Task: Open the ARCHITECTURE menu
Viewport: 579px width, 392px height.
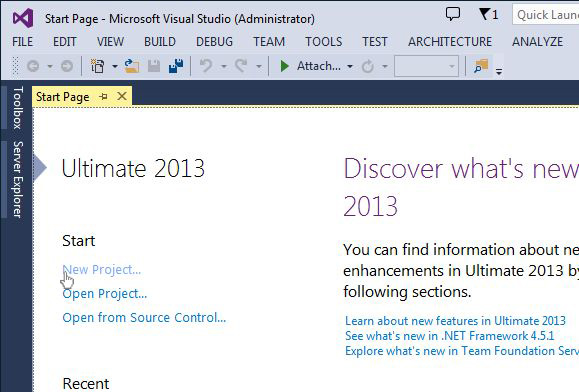Action: pyautogui.click(x=450, y=42)
